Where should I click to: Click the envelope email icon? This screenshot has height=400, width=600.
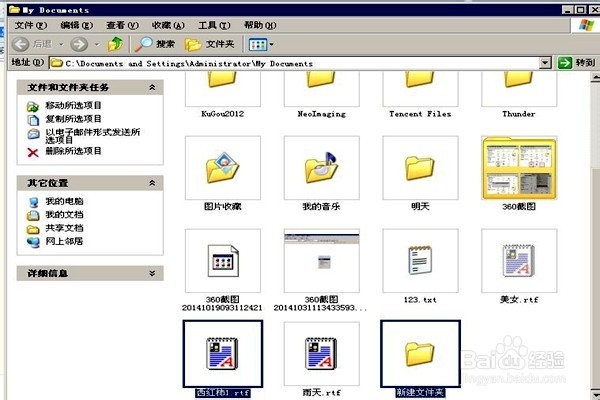click(33, 134)
